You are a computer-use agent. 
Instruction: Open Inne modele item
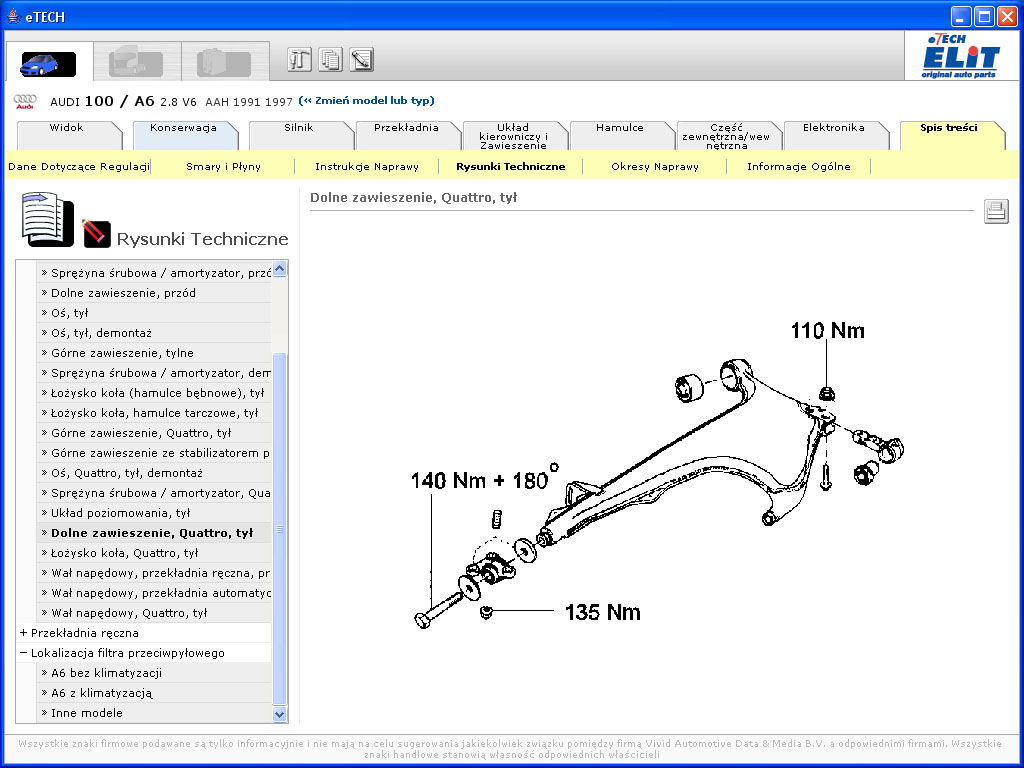[x=154, y=713]
